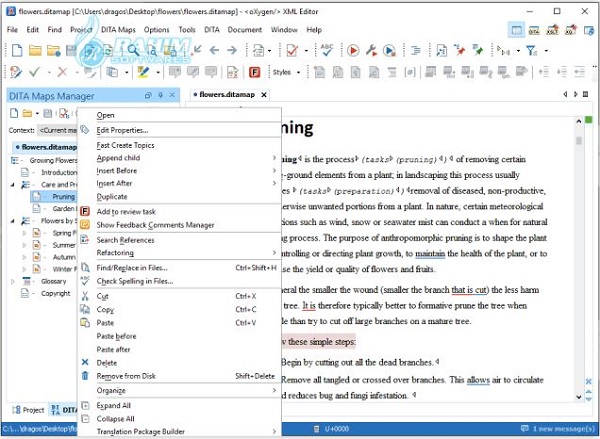Screen dimensions: 600x439
Task: Click the pin/unpin icon on DITA Maps Manager panel
Action: (161, 95)
